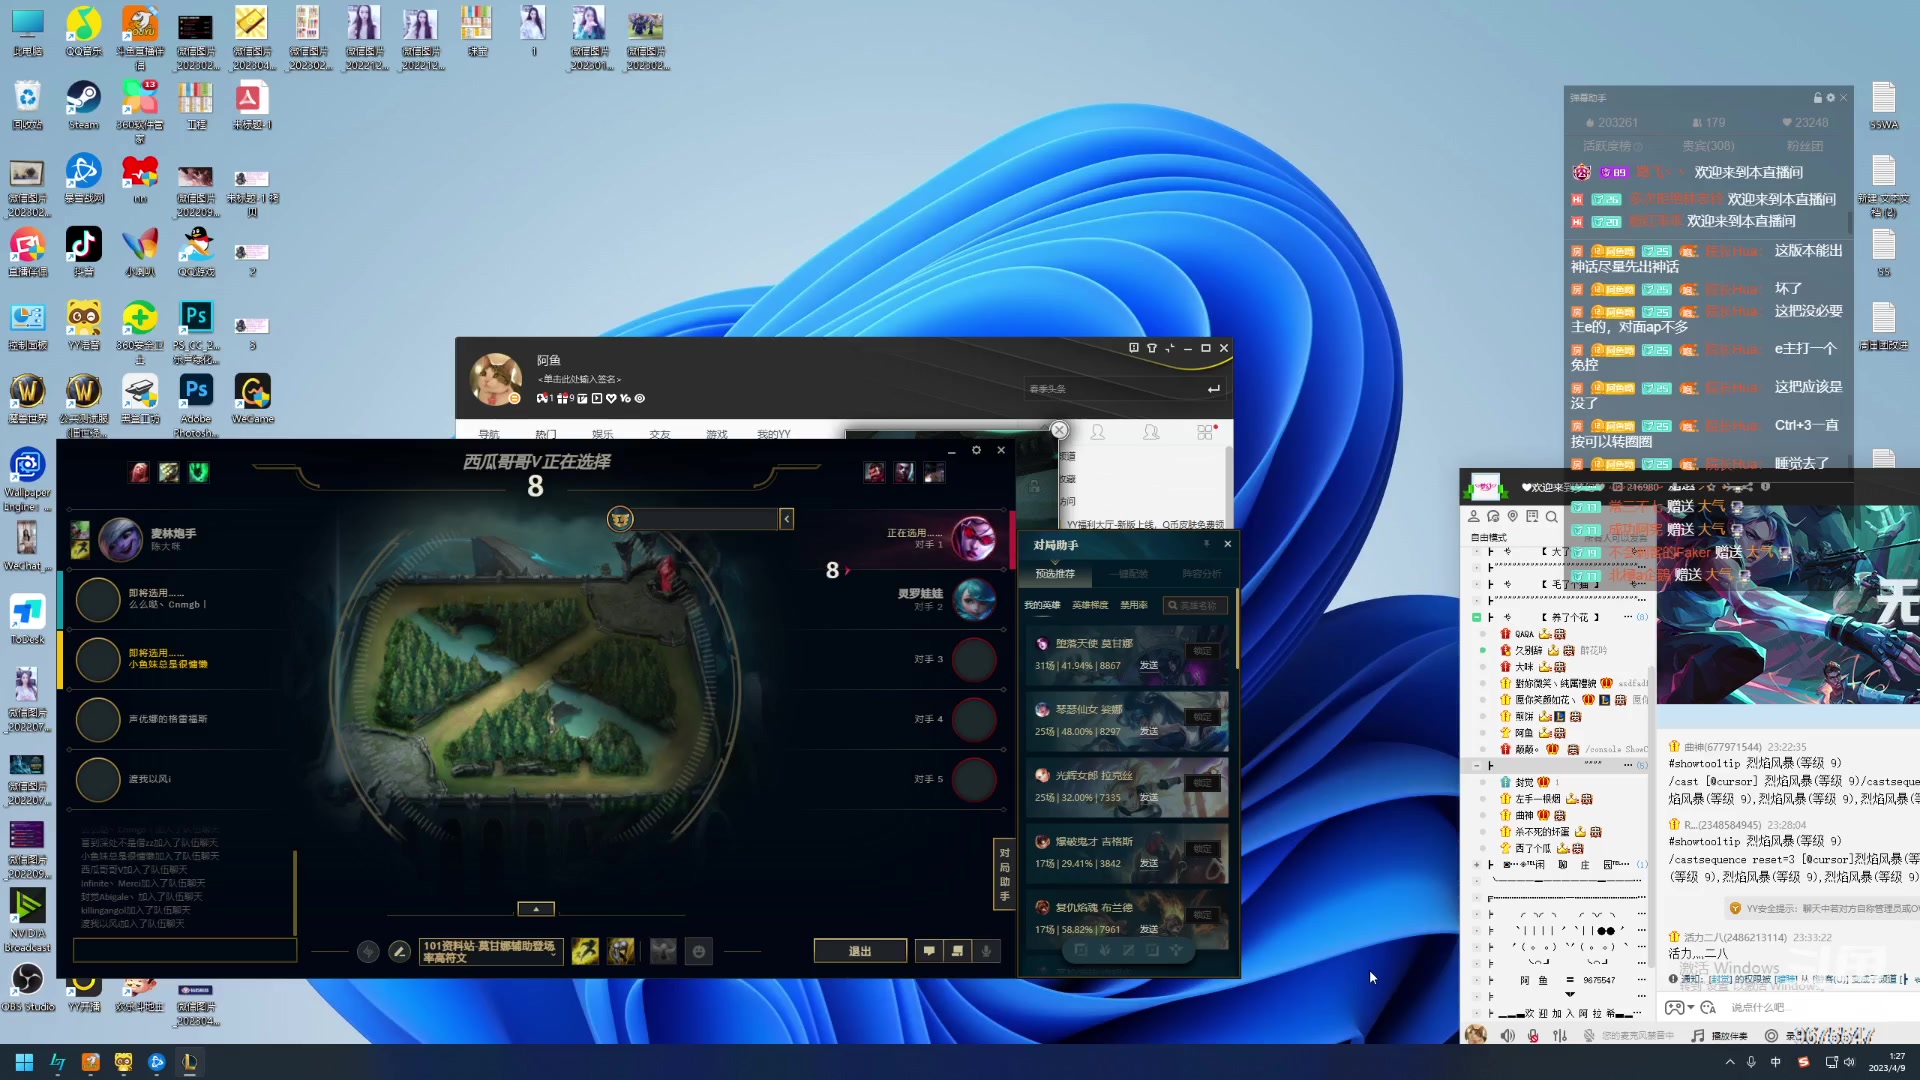Collapse the channel group showing (5) members
The image size is (1920, 1080).
click(1476, 765)
